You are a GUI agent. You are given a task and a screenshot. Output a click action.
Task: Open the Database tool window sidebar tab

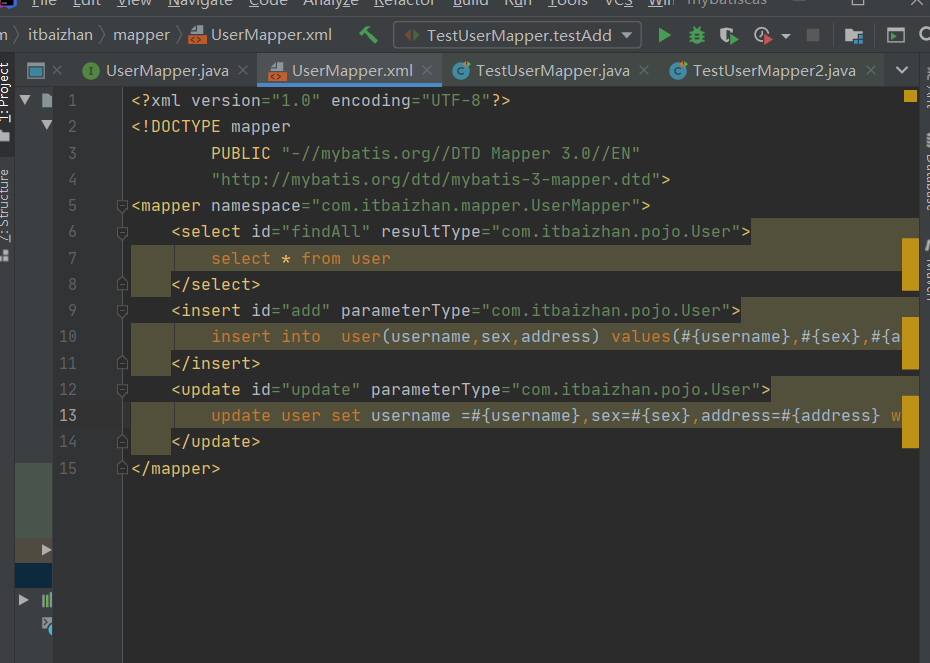(x=925, y=173)
